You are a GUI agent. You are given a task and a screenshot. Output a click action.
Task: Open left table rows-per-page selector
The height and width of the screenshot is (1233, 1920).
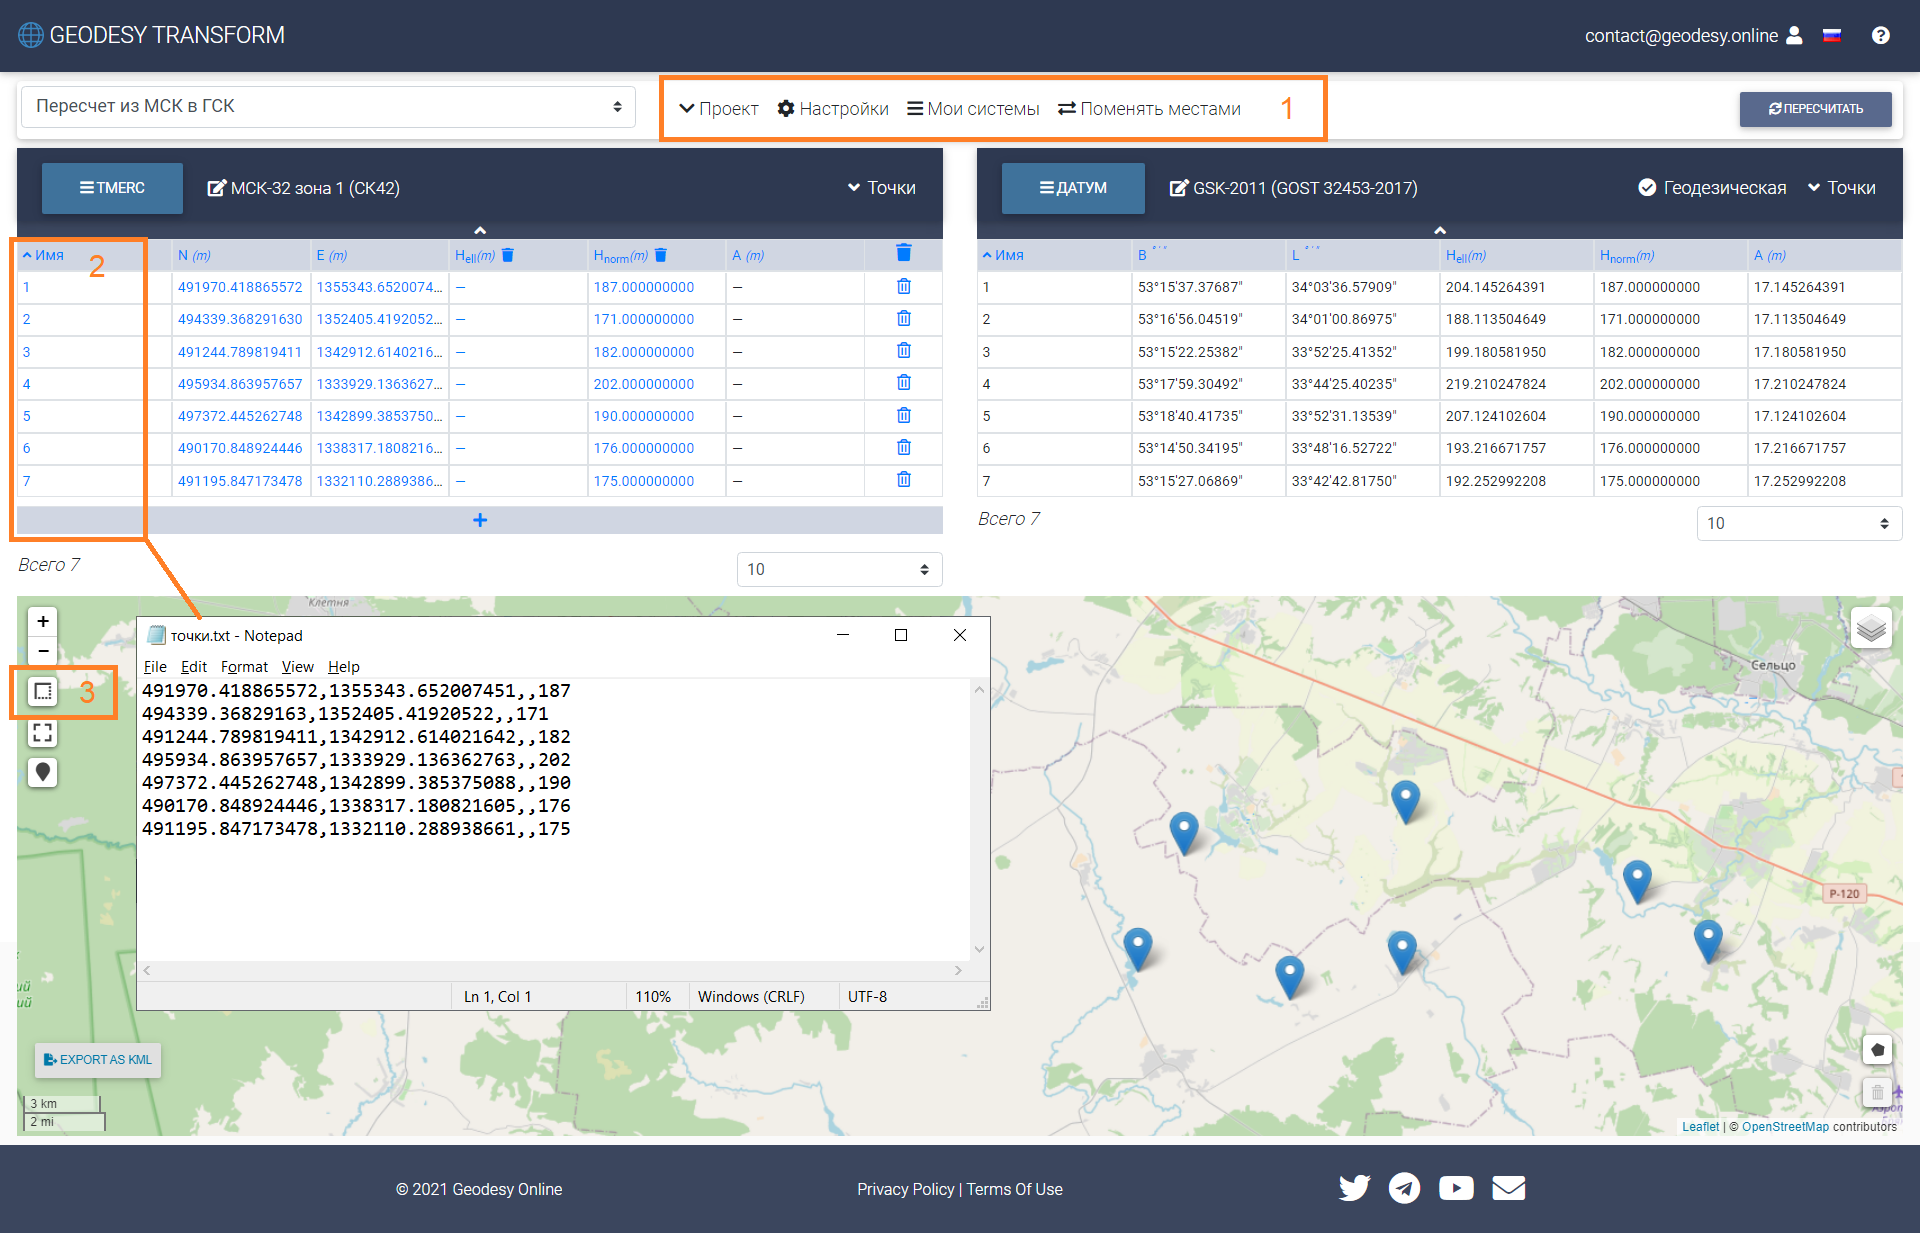[838, 569]
